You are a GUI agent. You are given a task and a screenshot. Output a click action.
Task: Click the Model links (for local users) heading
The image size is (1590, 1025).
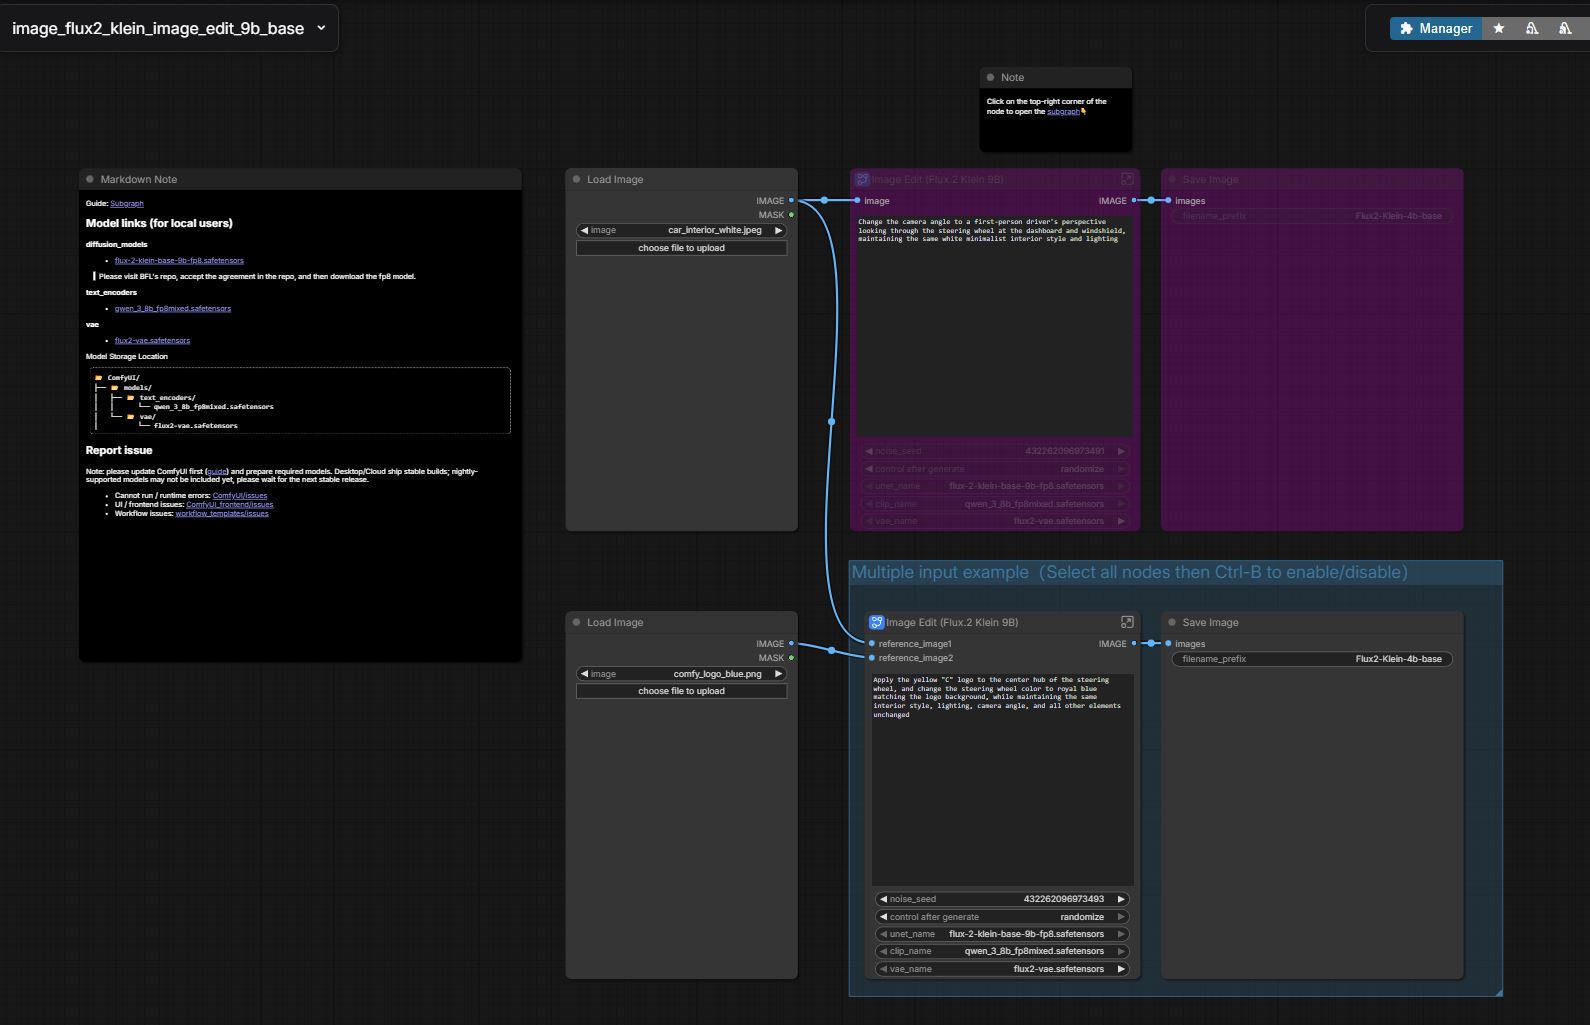159,223
